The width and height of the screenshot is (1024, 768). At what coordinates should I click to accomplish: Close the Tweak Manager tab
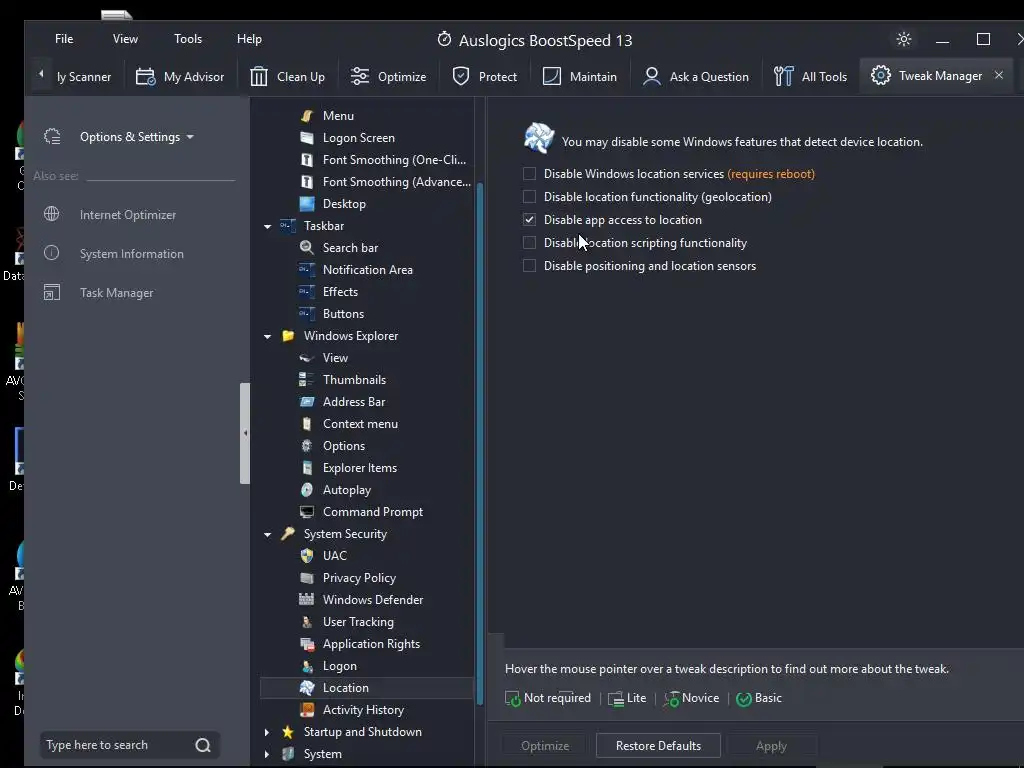tap(999, 75)
